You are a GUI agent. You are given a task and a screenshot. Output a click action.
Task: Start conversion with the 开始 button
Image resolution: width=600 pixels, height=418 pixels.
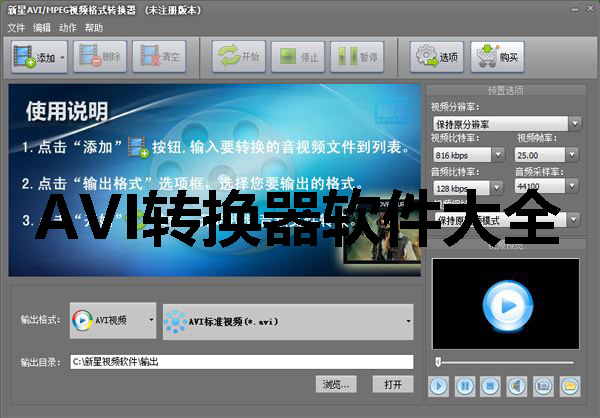point(239,57)
